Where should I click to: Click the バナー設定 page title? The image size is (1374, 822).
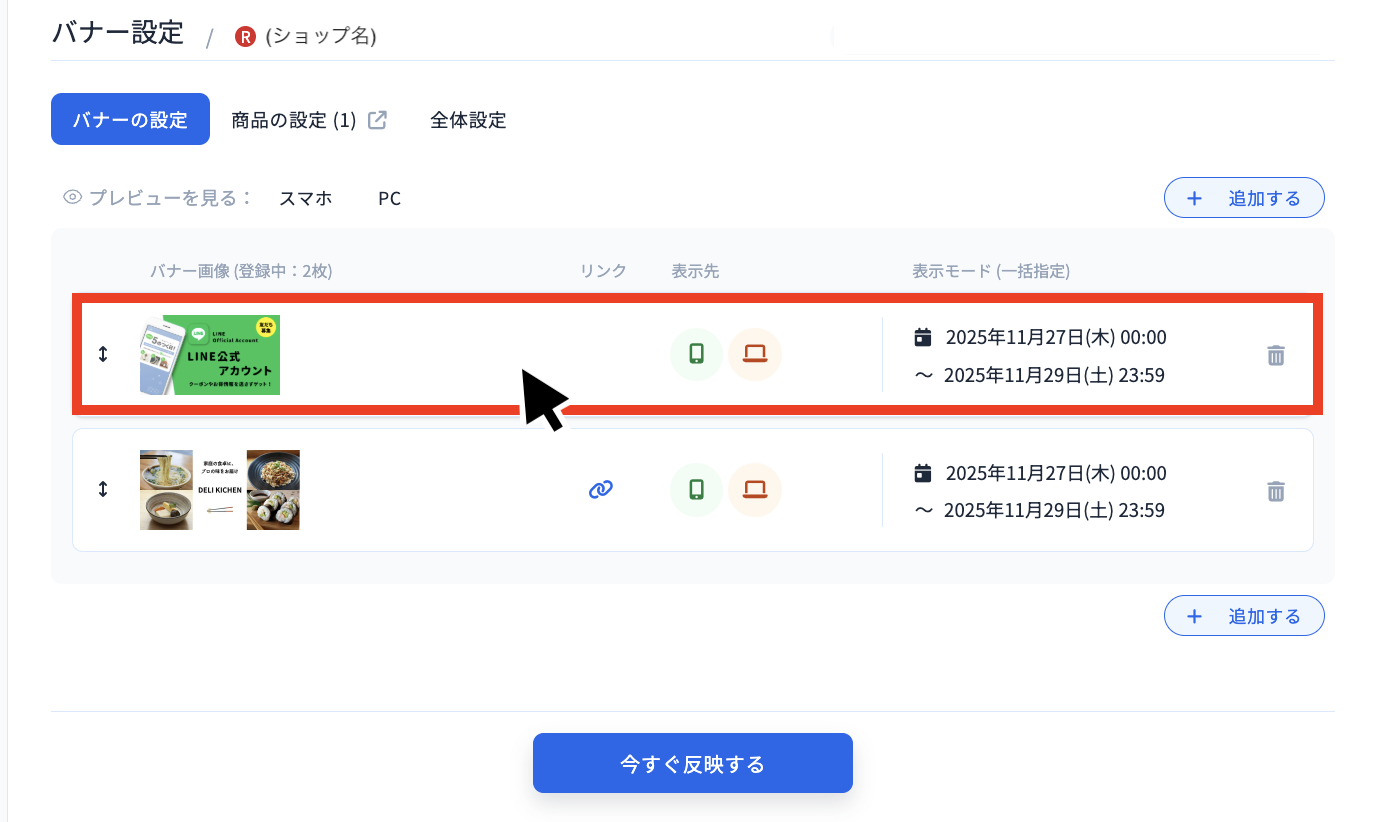(x=118, y=31)
